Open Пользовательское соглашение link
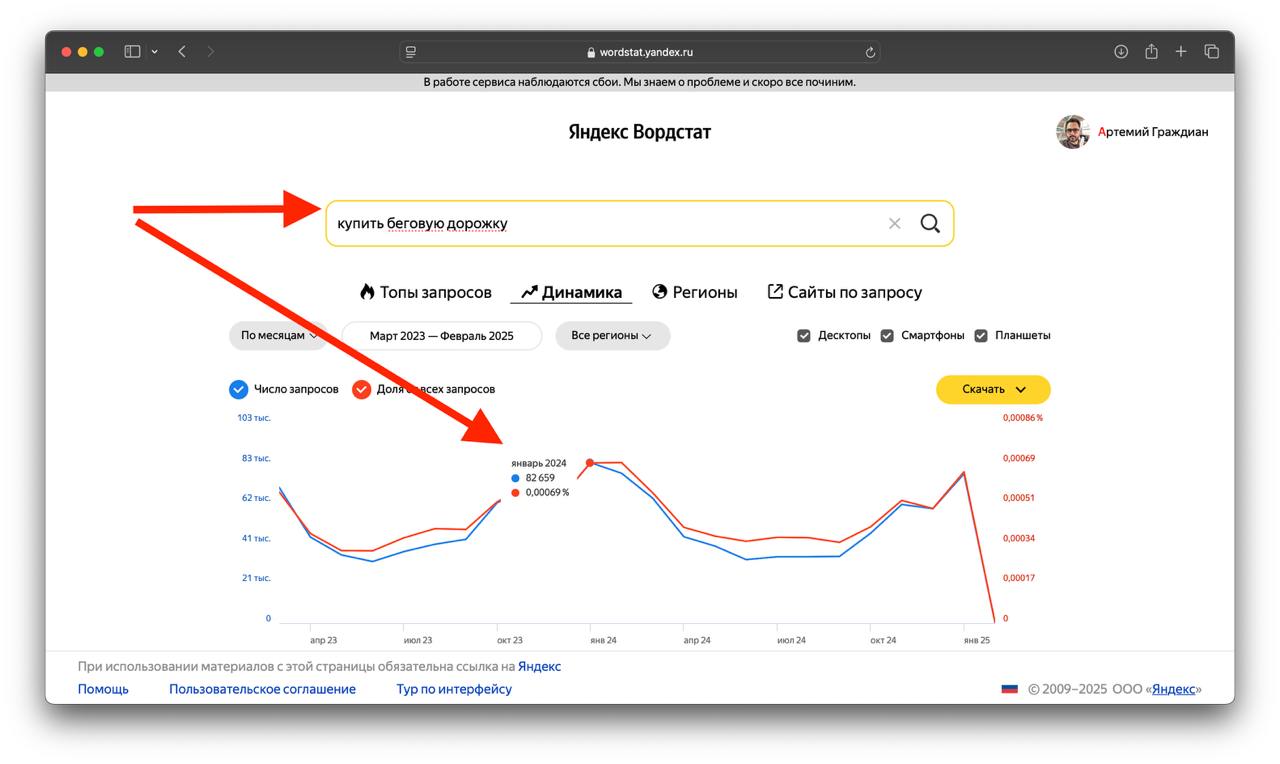Screen dimensions: 1280x764 262,689
